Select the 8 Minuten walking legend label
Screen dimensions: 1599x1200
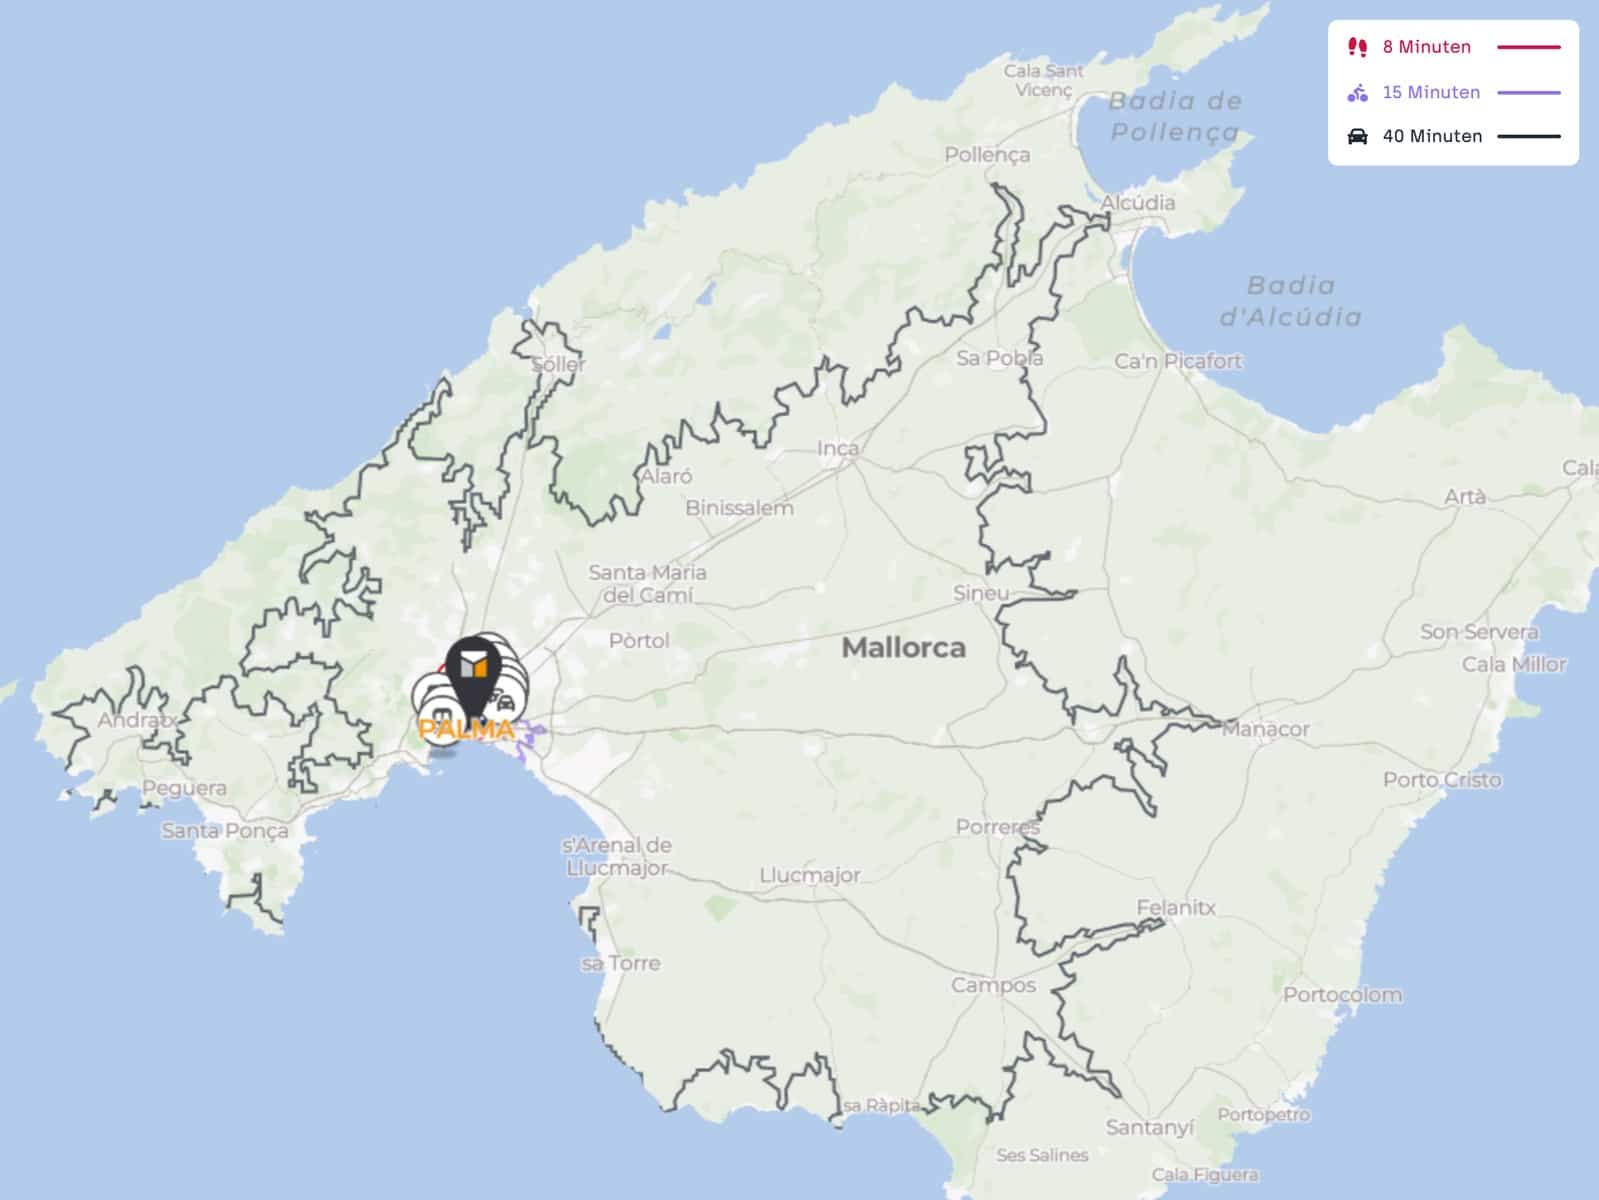[x=1426, y=47]
